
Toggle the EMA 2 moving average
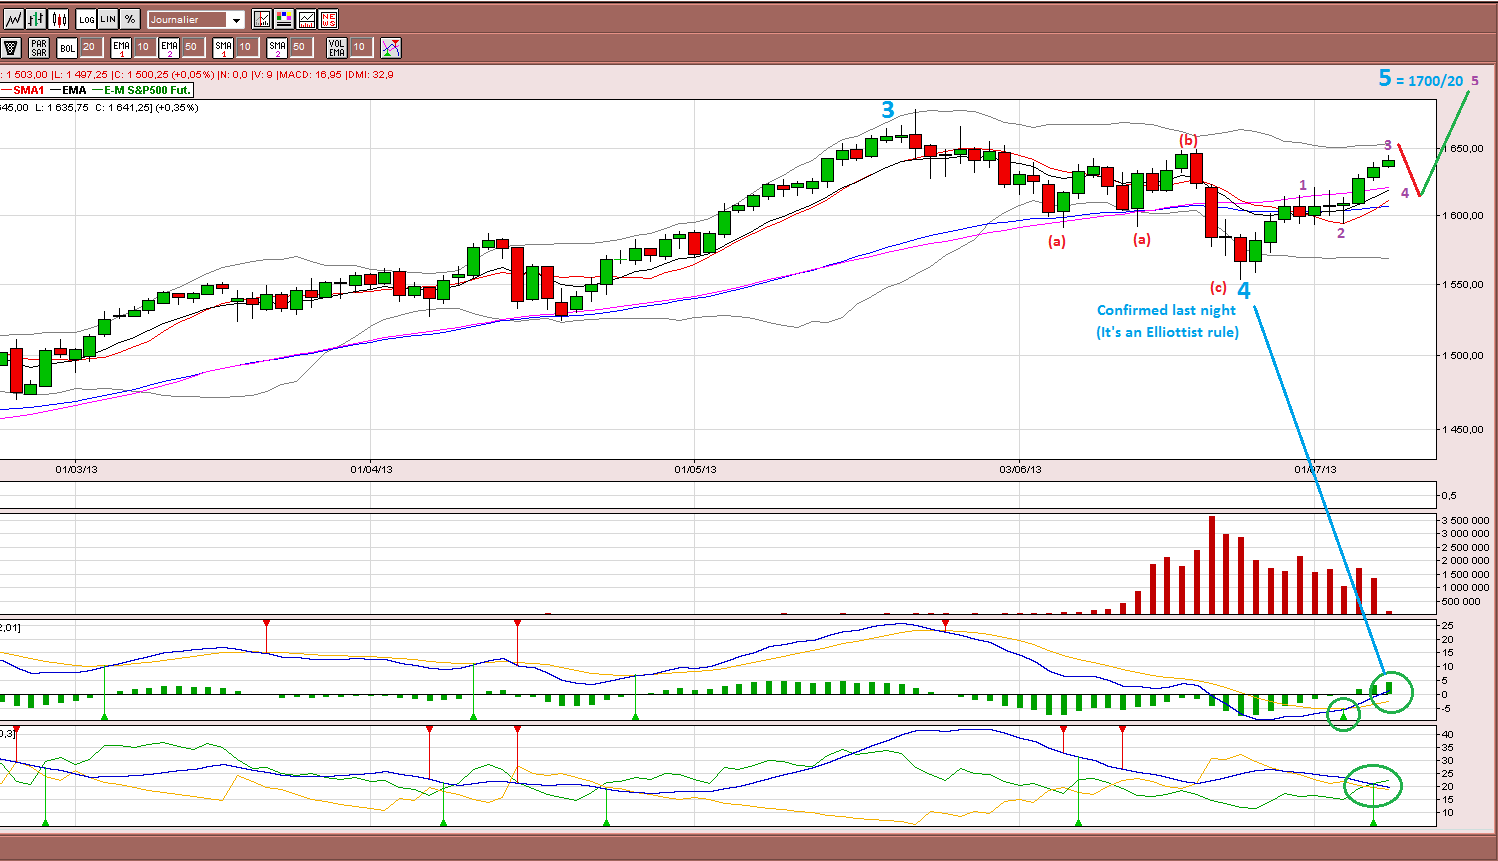point(169,47)
